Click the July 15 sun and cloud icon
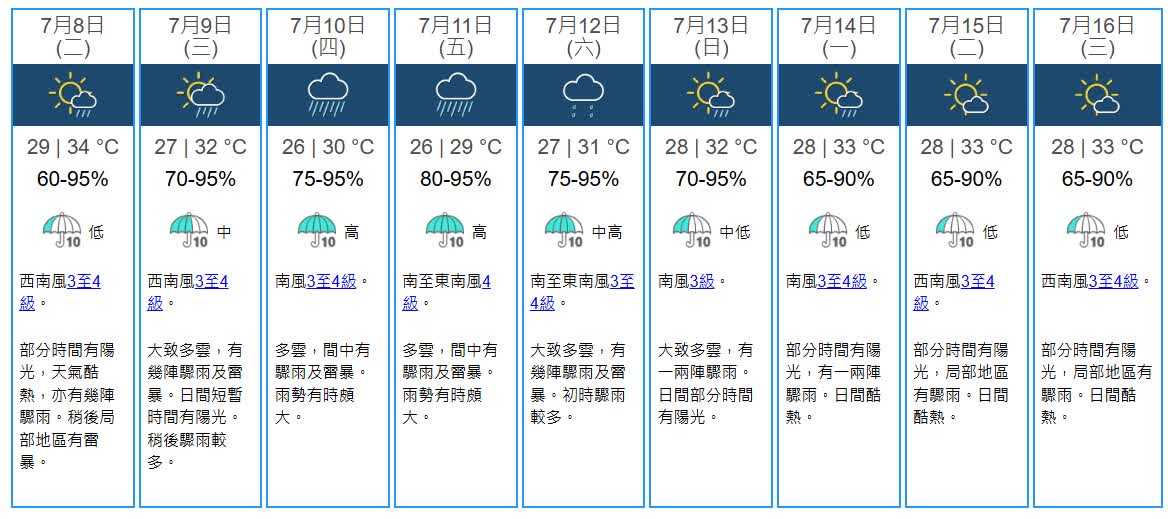 (x=966, y=95)
